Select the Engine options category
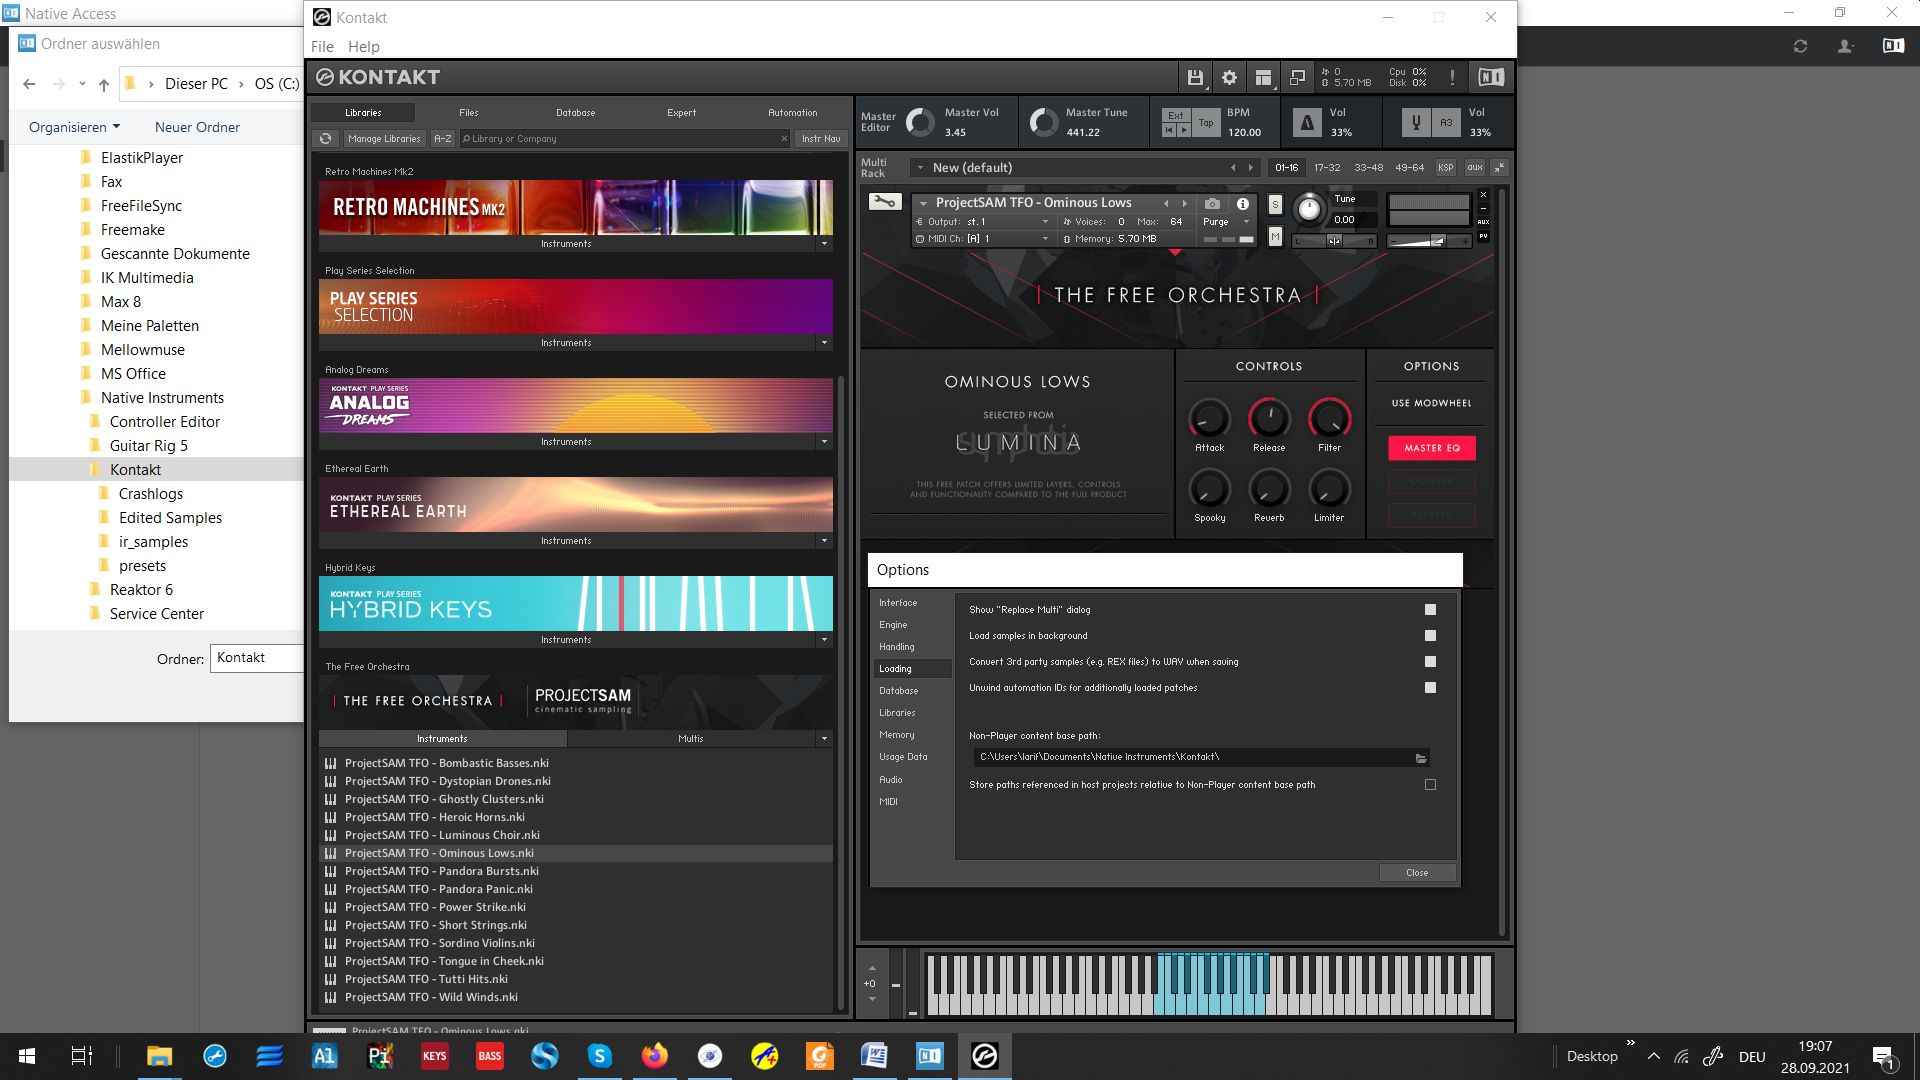This screenshot has height=1080, width=1920. (893, 625)
